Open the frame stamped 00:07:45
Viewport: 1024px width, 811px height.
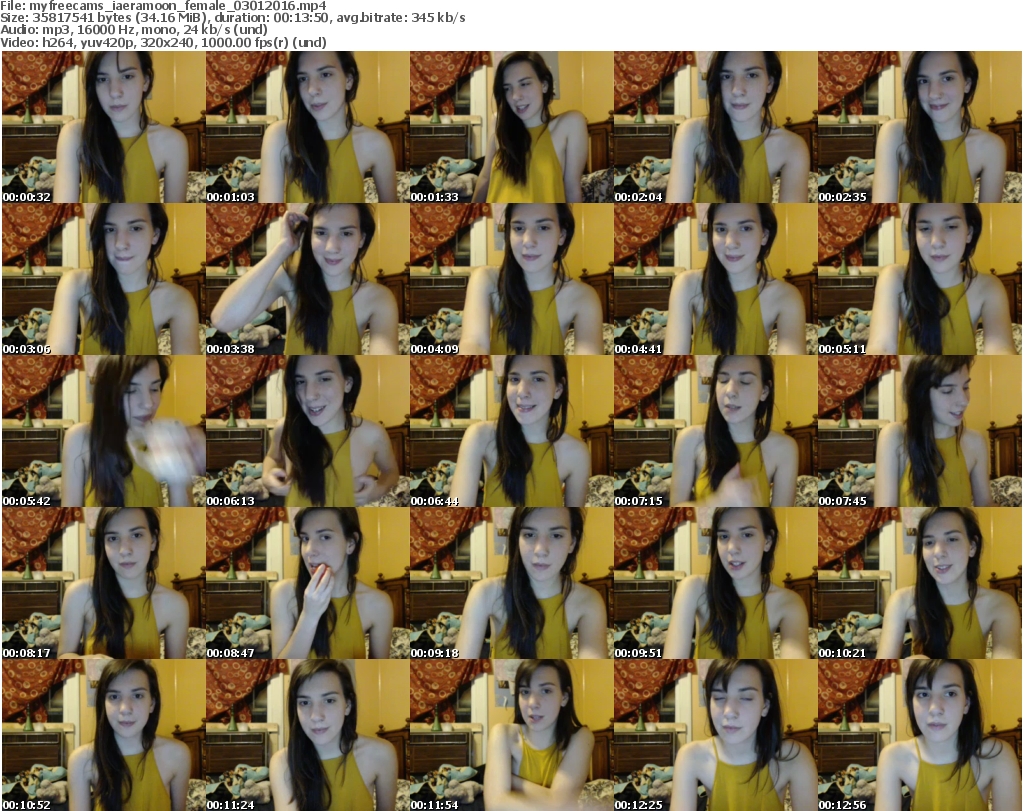pyautogui.click(x=920, y=431)
